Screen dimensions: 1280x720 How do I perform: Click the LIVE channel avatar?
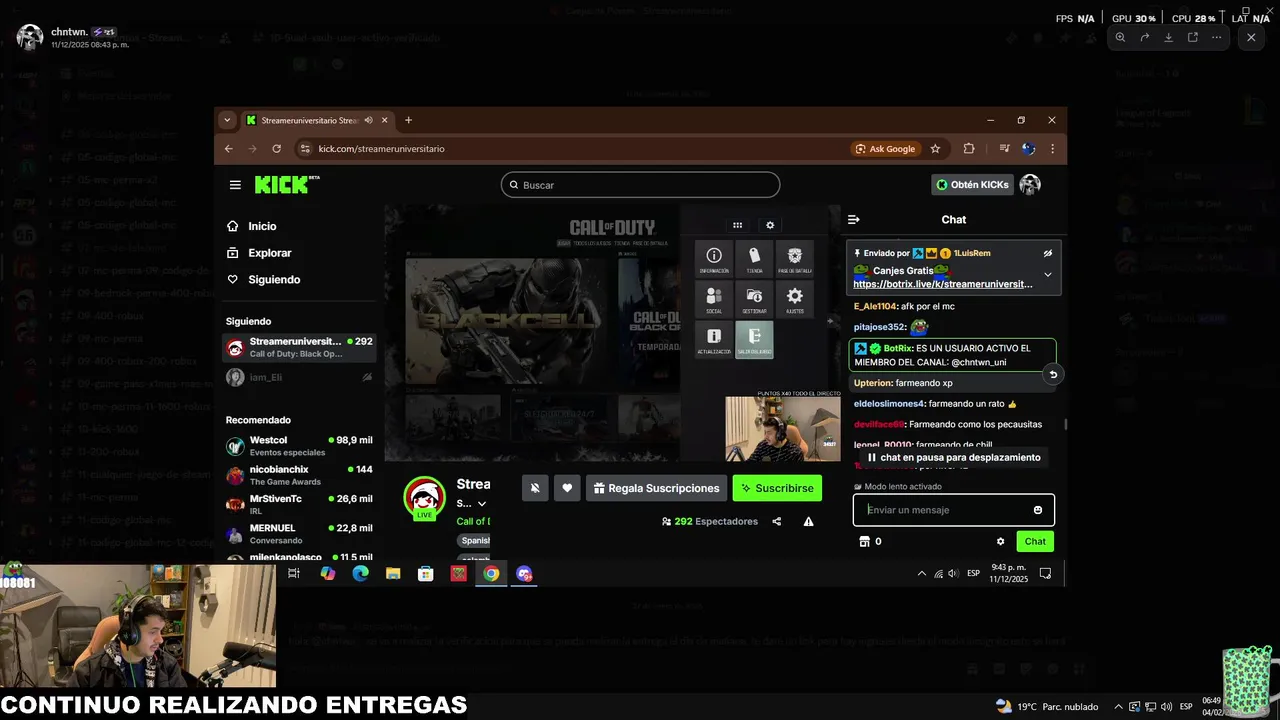point(424,498)
